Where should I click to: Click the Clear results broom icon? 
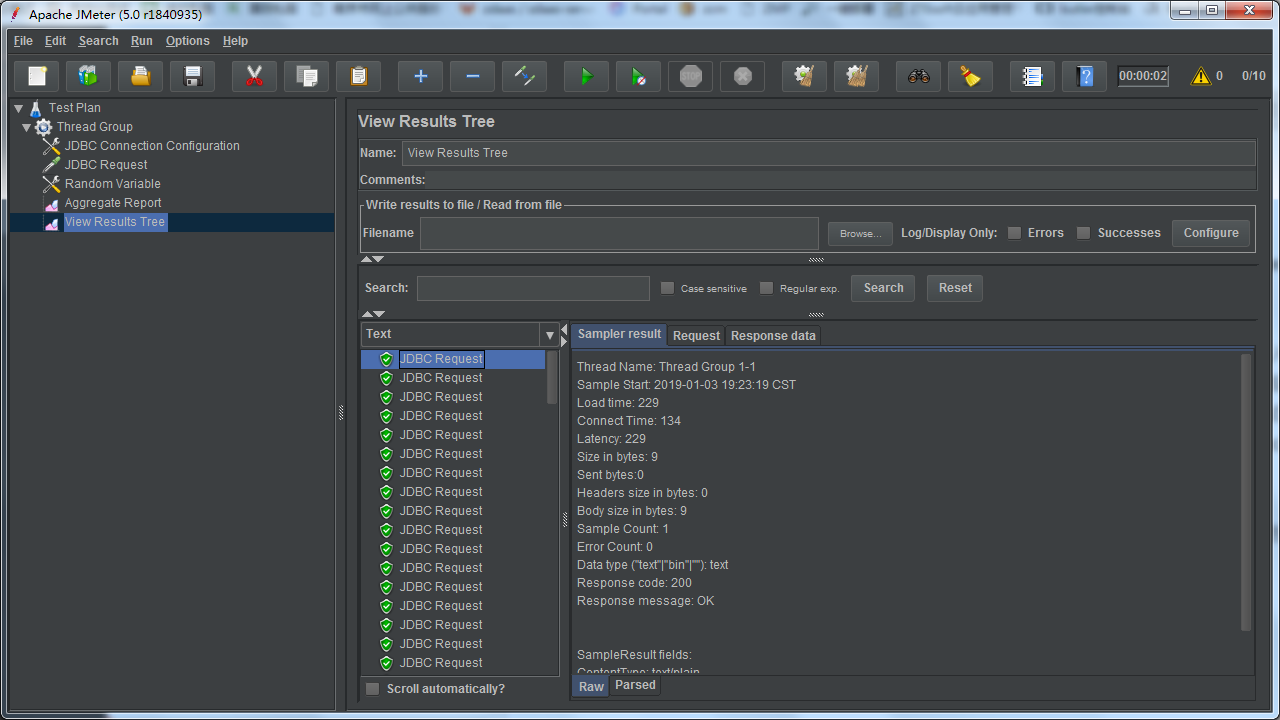point(805,76)
